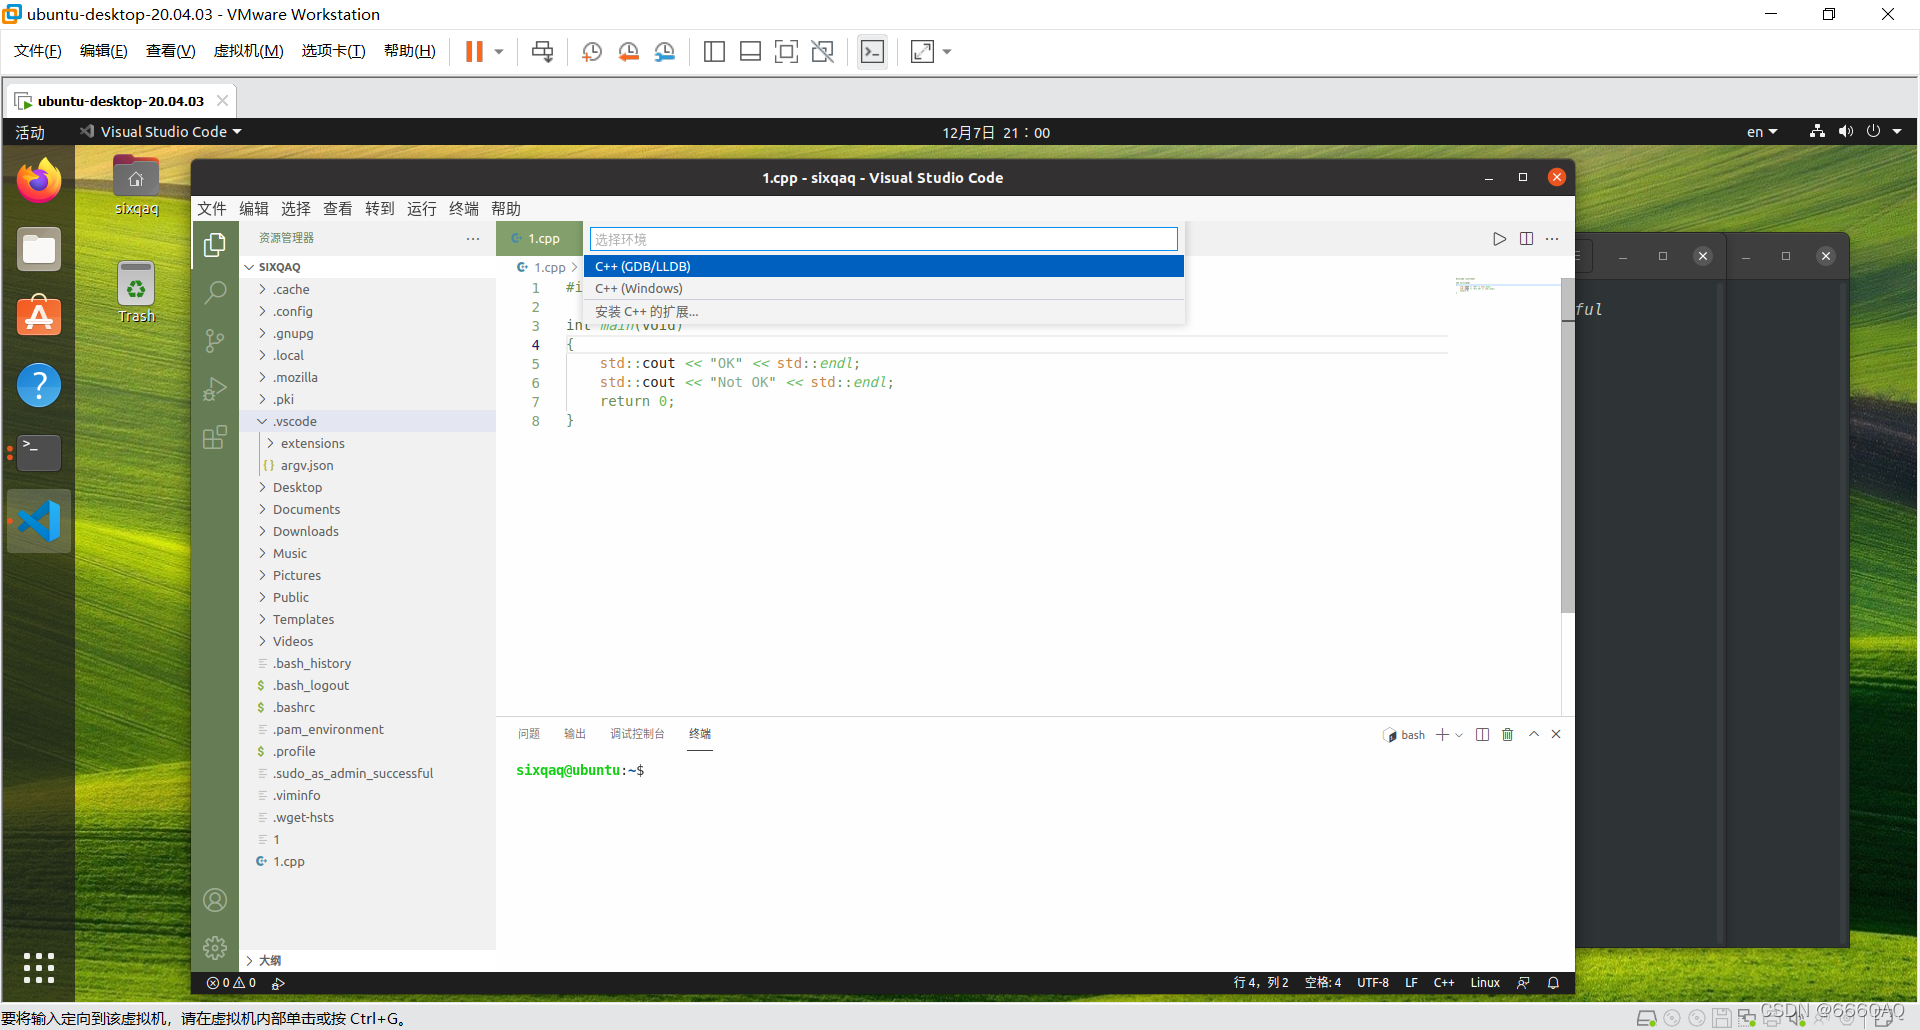
Task: Click the C++ language mode in the status bar
Action: tap(1444, 983)
